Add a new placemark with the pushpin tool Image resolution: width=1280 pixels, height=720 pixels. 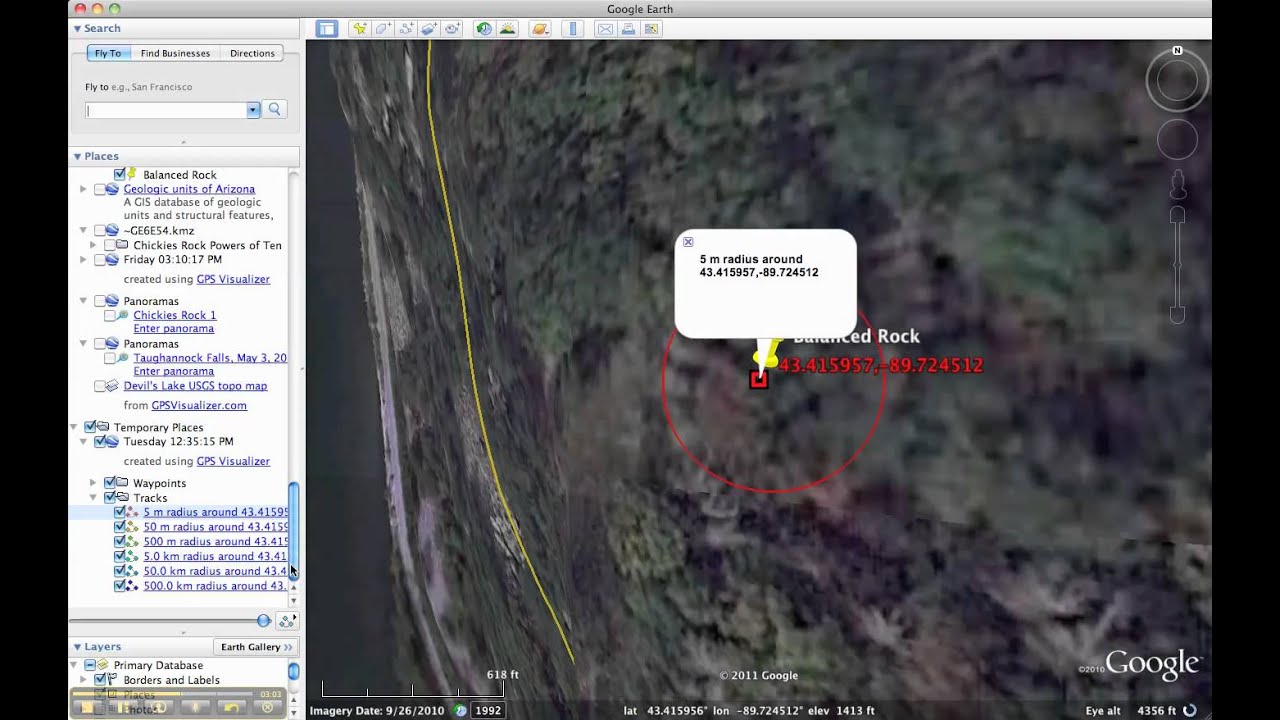(x=359, y=29)
